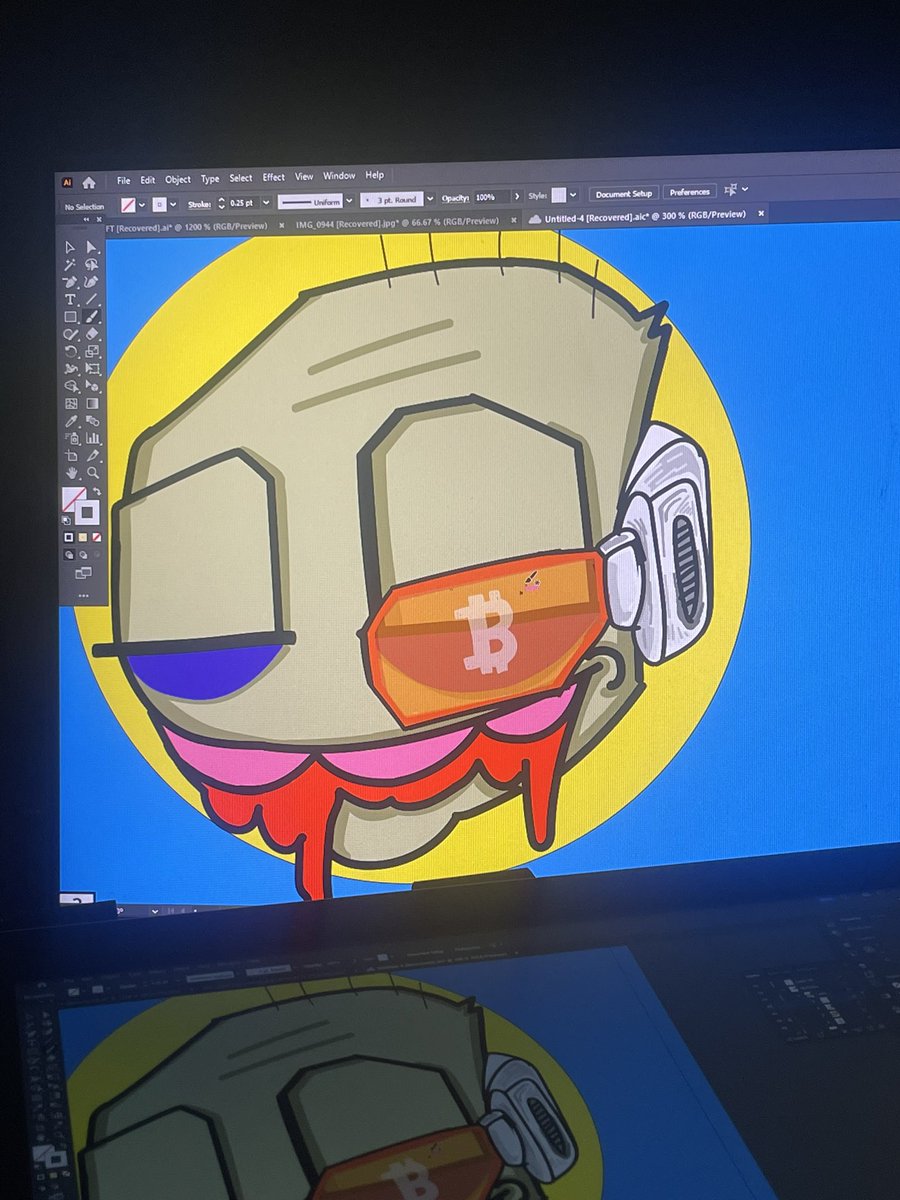900x1200 pixels.
Task: Select the Free Transform tool
Action: (x=92, y=368)
